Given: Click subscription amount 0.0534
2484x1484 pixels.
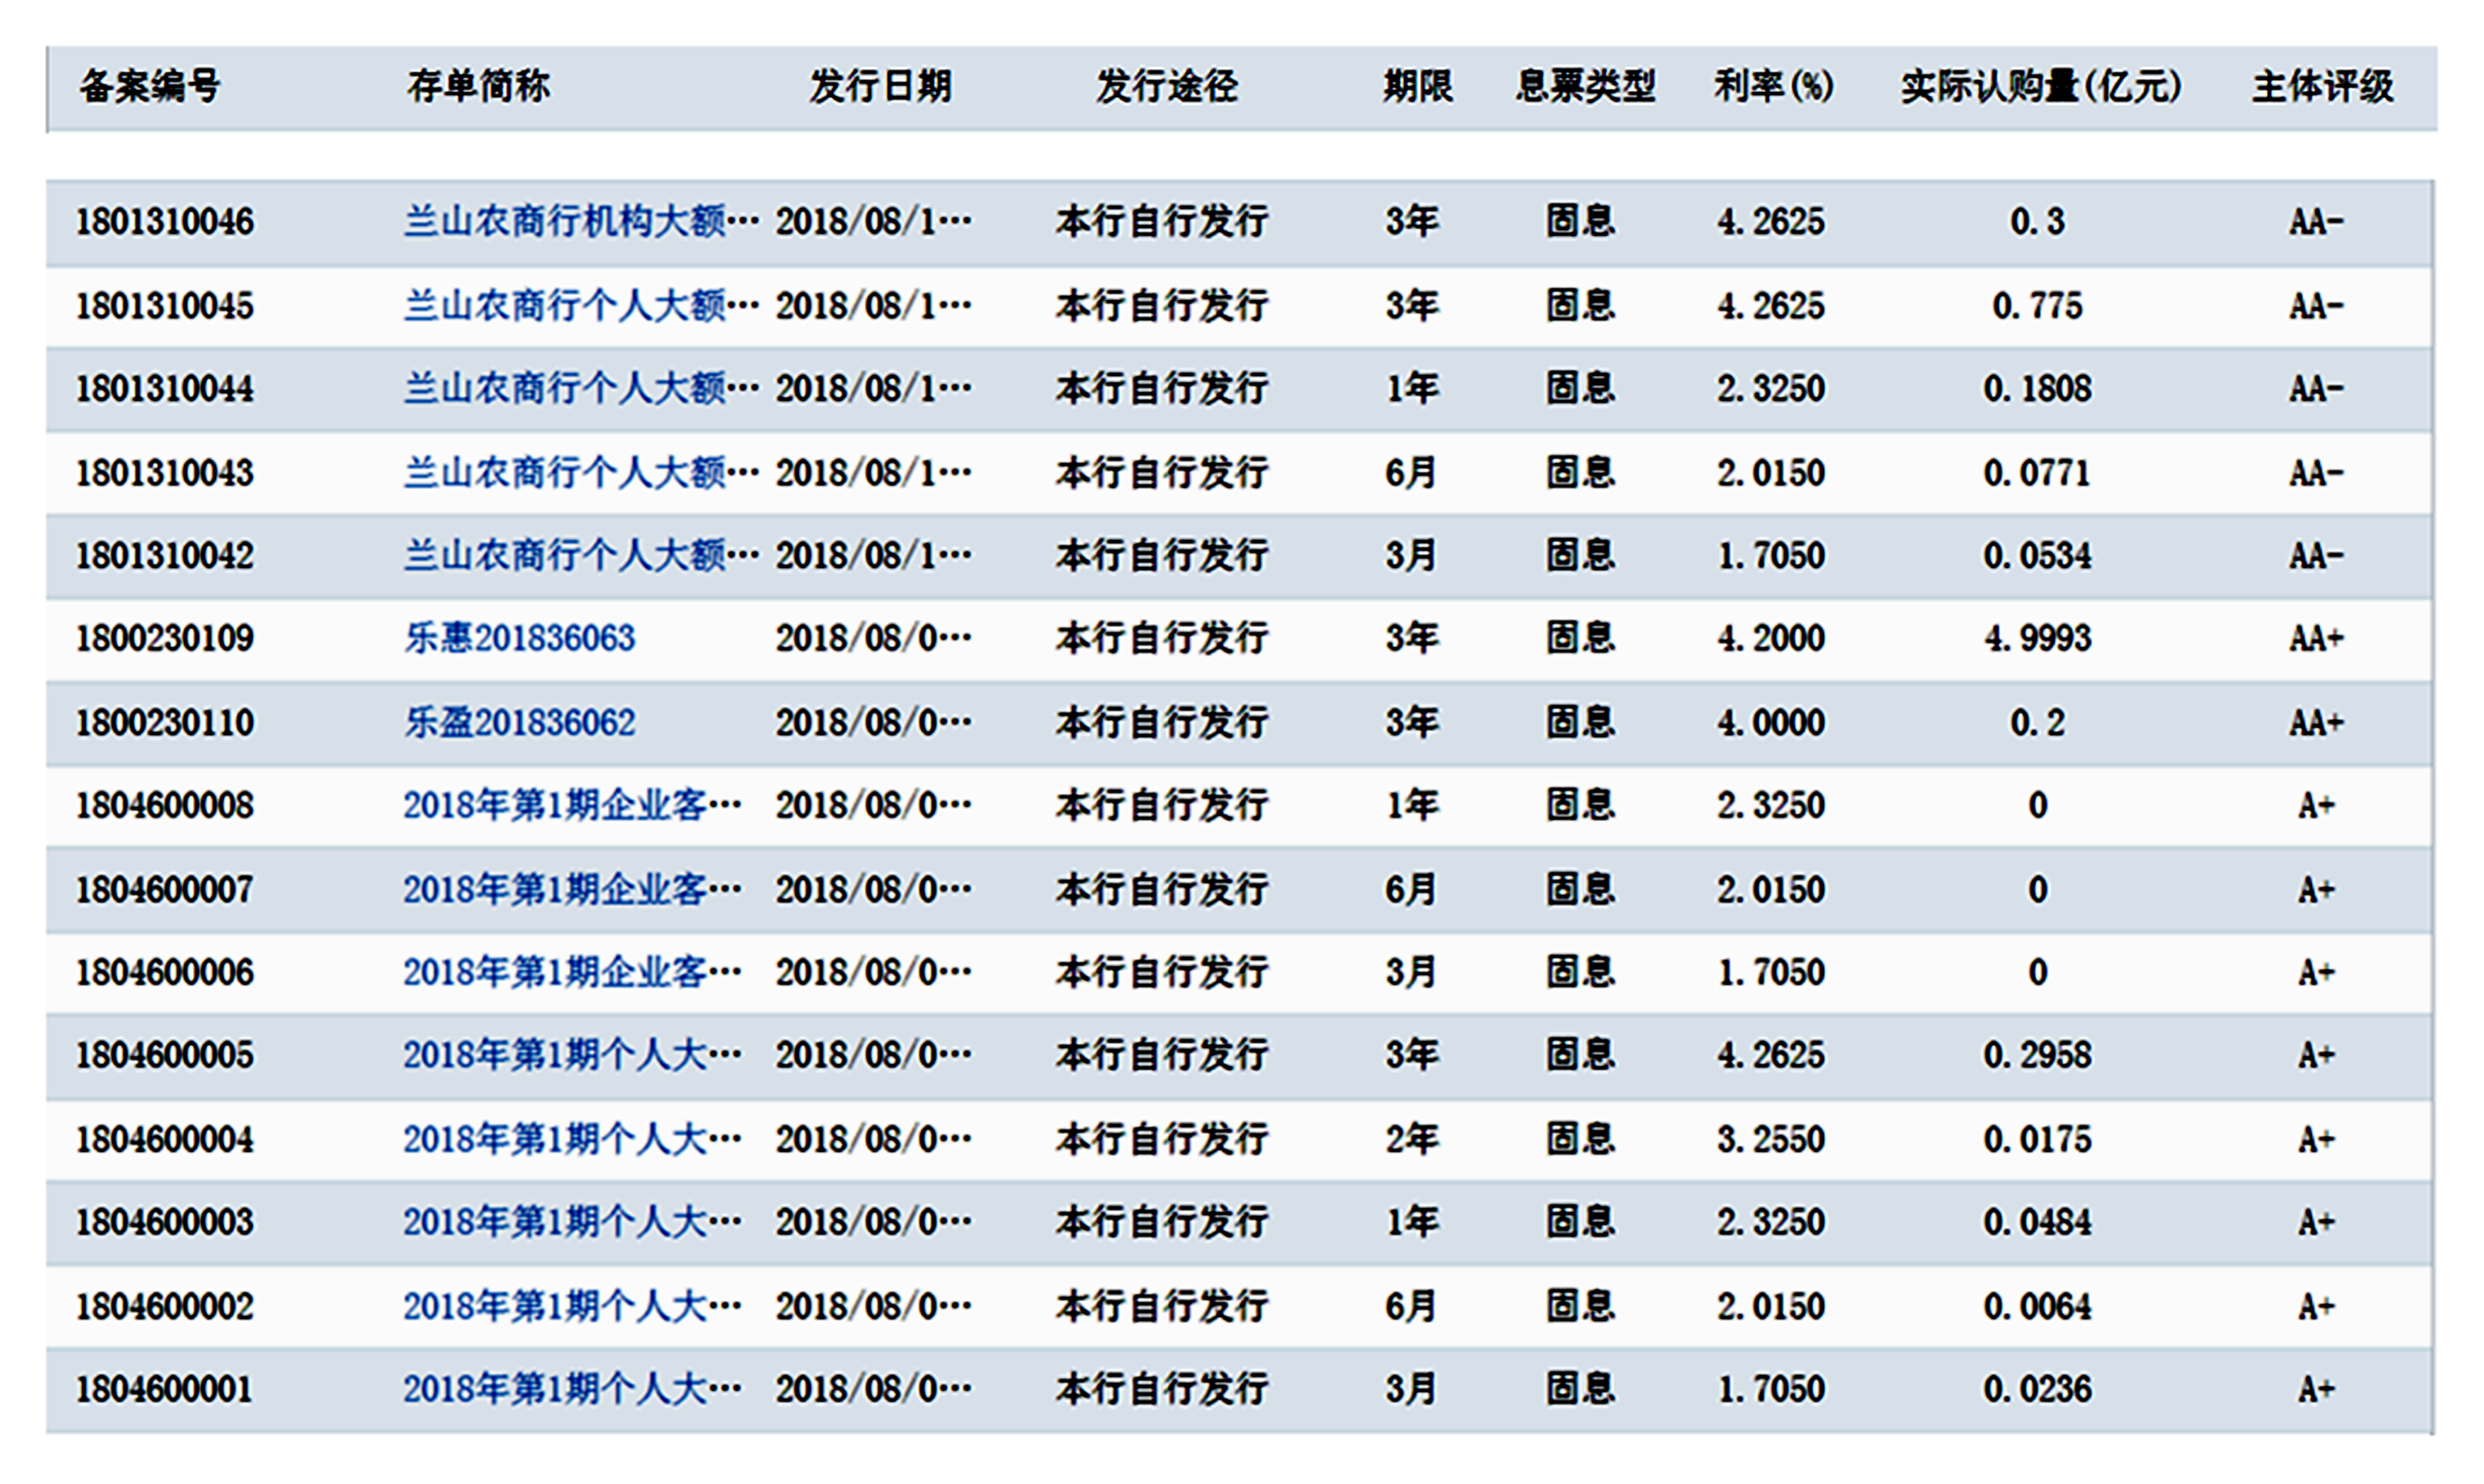Looking at the screenshot, I should 2038,556.
